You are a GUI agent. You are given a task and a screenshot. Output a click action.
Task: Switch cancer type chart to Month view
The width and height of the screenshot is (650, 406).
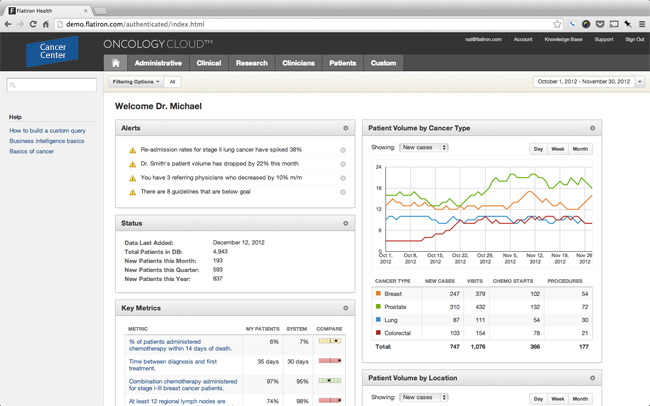580,149
